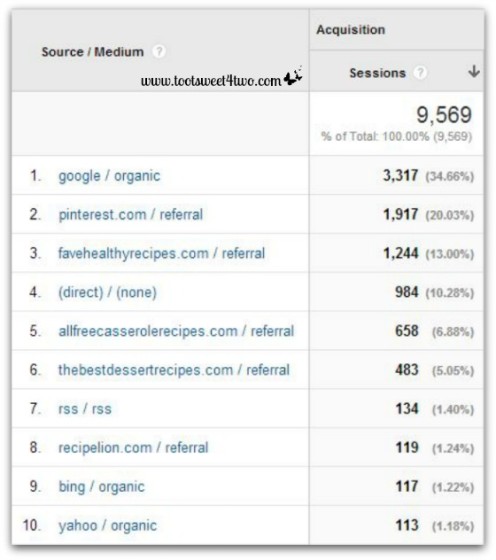The width and height of the screenshot is (496, 560).
Task: Open thebestdessertrecipes.com / referral link
Action: (174, 370)
